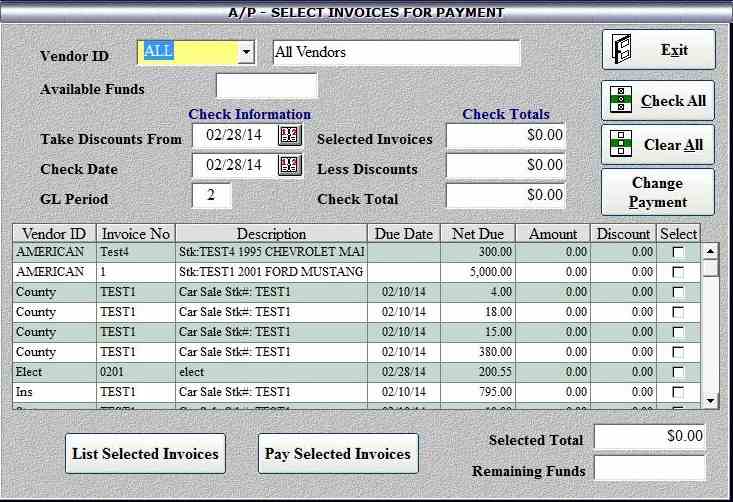The width and height of the screenshot is (733, 502).
Task: Tick Select box for County 380.00 row
Action: tap(678, 352)
